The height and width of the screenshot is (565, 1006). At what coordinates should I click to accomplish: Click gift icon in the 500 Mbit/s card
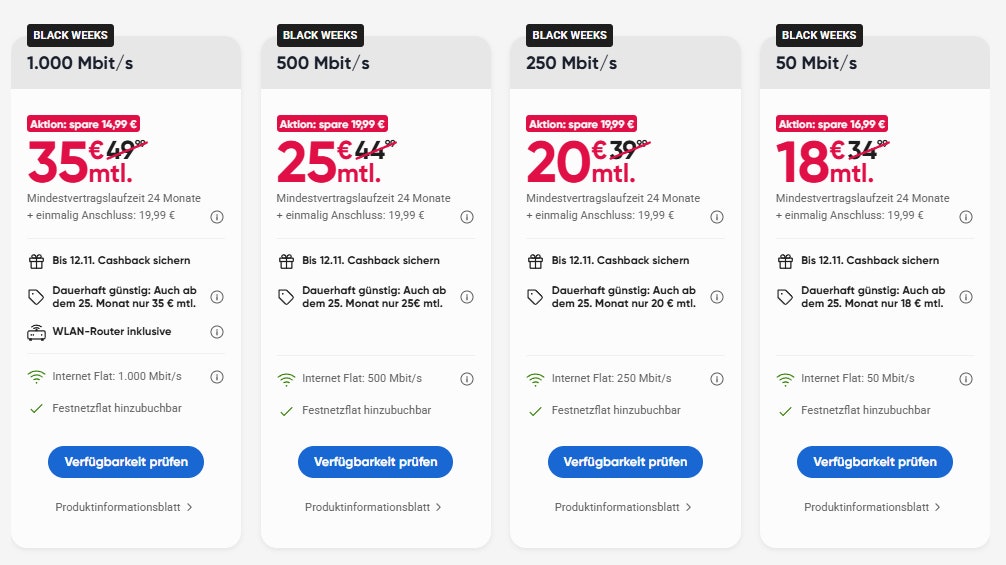pos(286,261)
